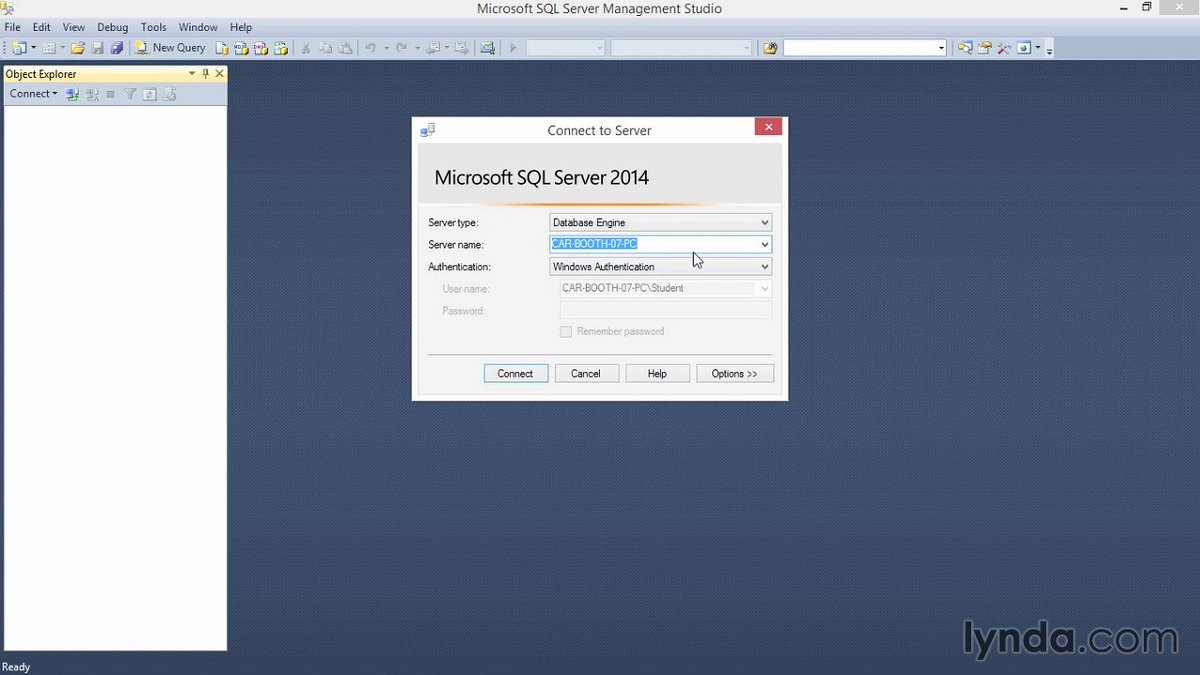Click Connect Object Explorer icon
Viewport: 1200px width, 675px height.
[x=72, y=94]
